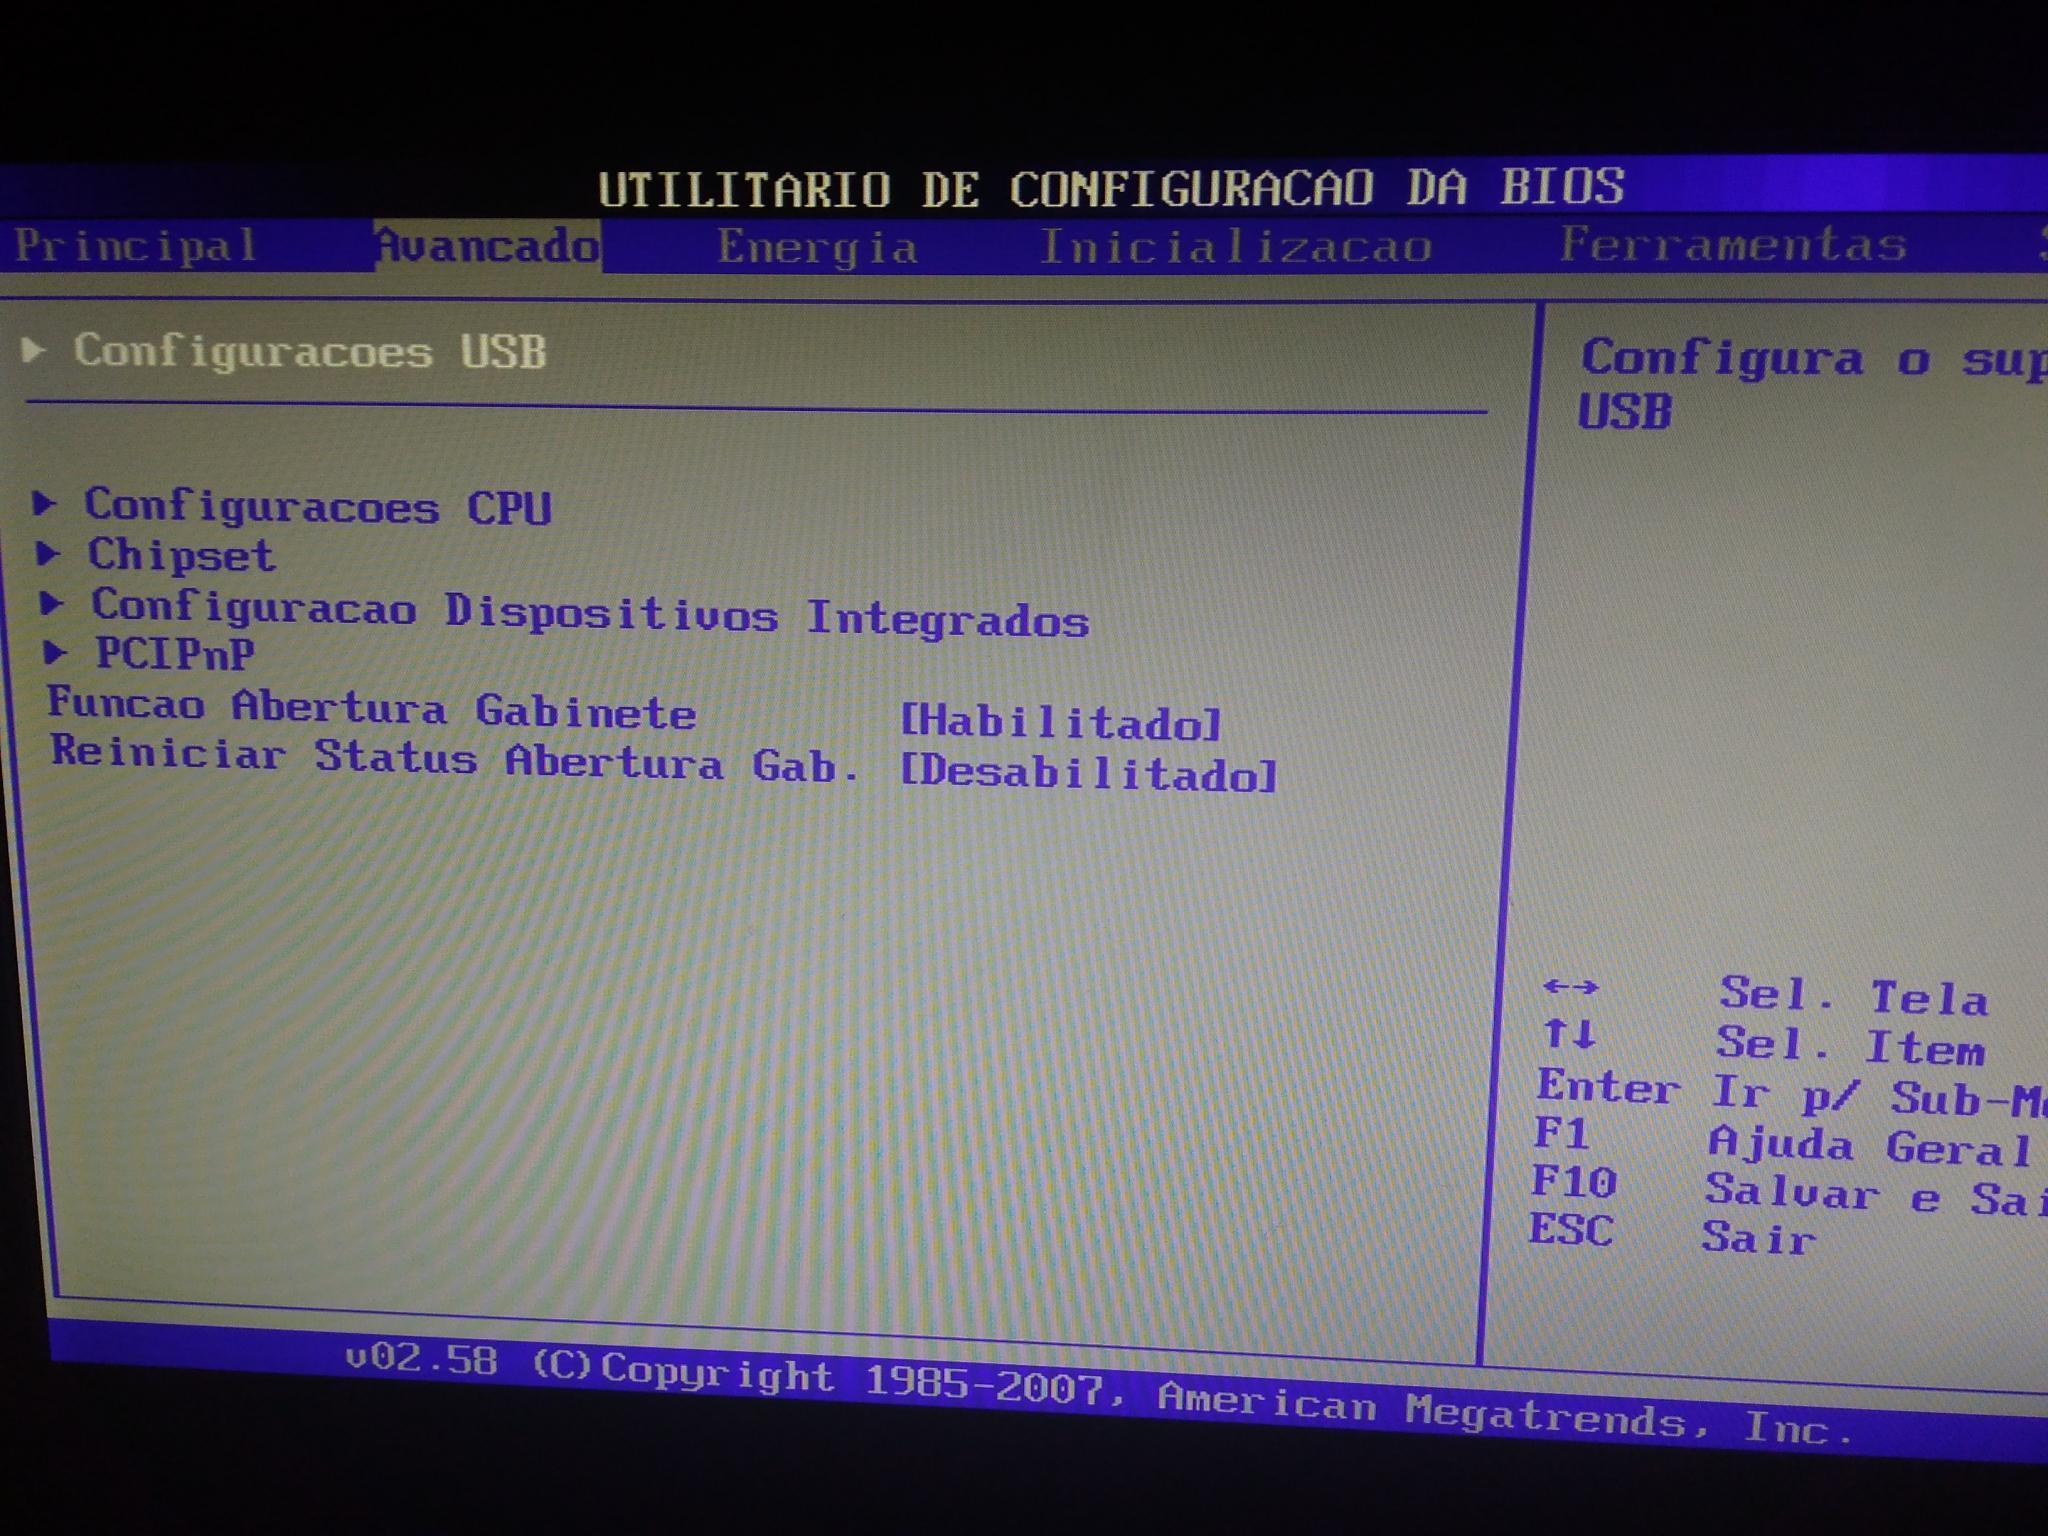The image size is (2048, 1536).
Task: Open the Energia tab
Action: pos(818,247)
